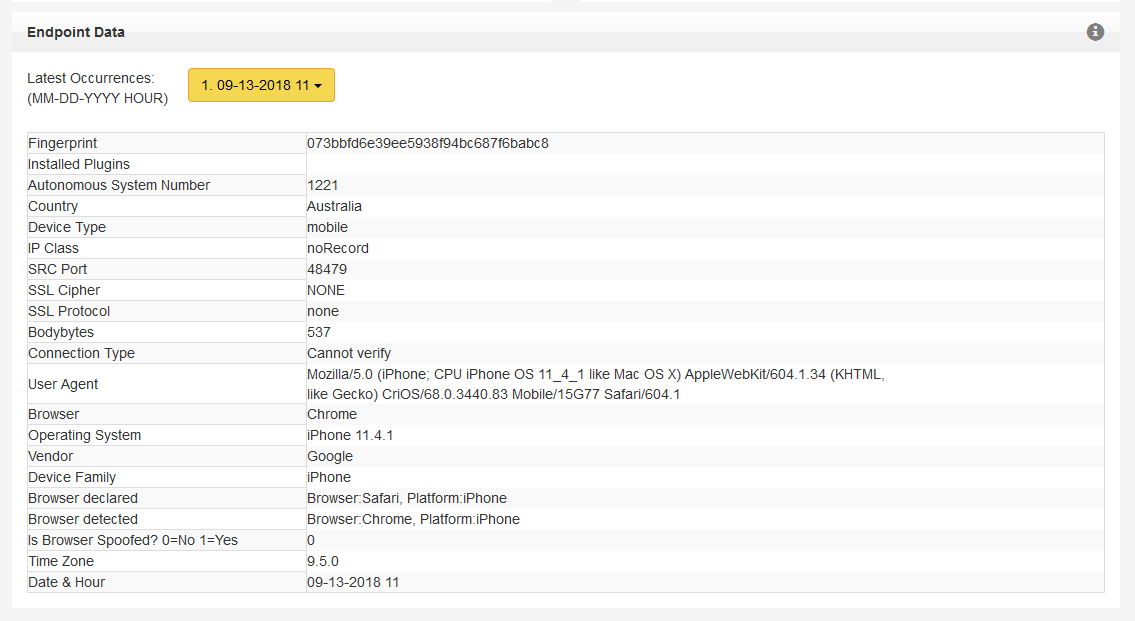Select the lowercase 'none' protocol value
This screenshot has height=621, width=1135.
point(323,311)
